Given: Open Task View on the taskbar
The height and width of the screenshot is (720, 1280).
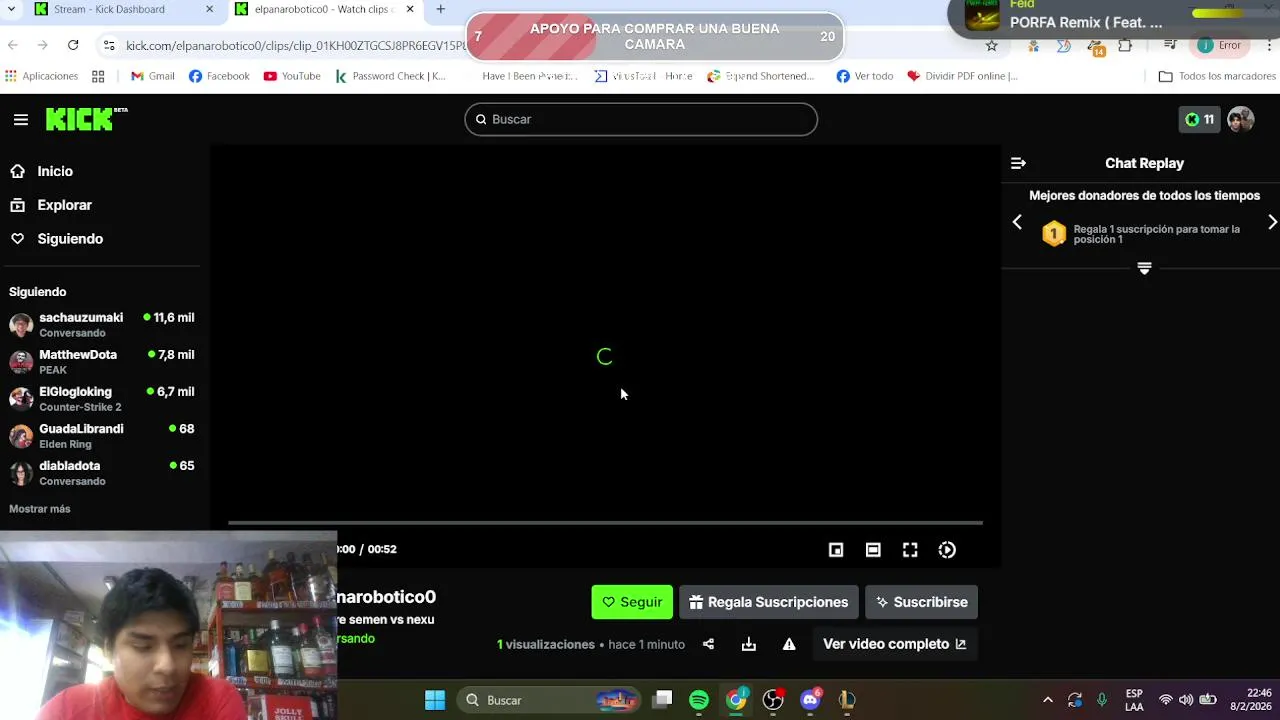Looking at the screenshot, I should [662, 700].
